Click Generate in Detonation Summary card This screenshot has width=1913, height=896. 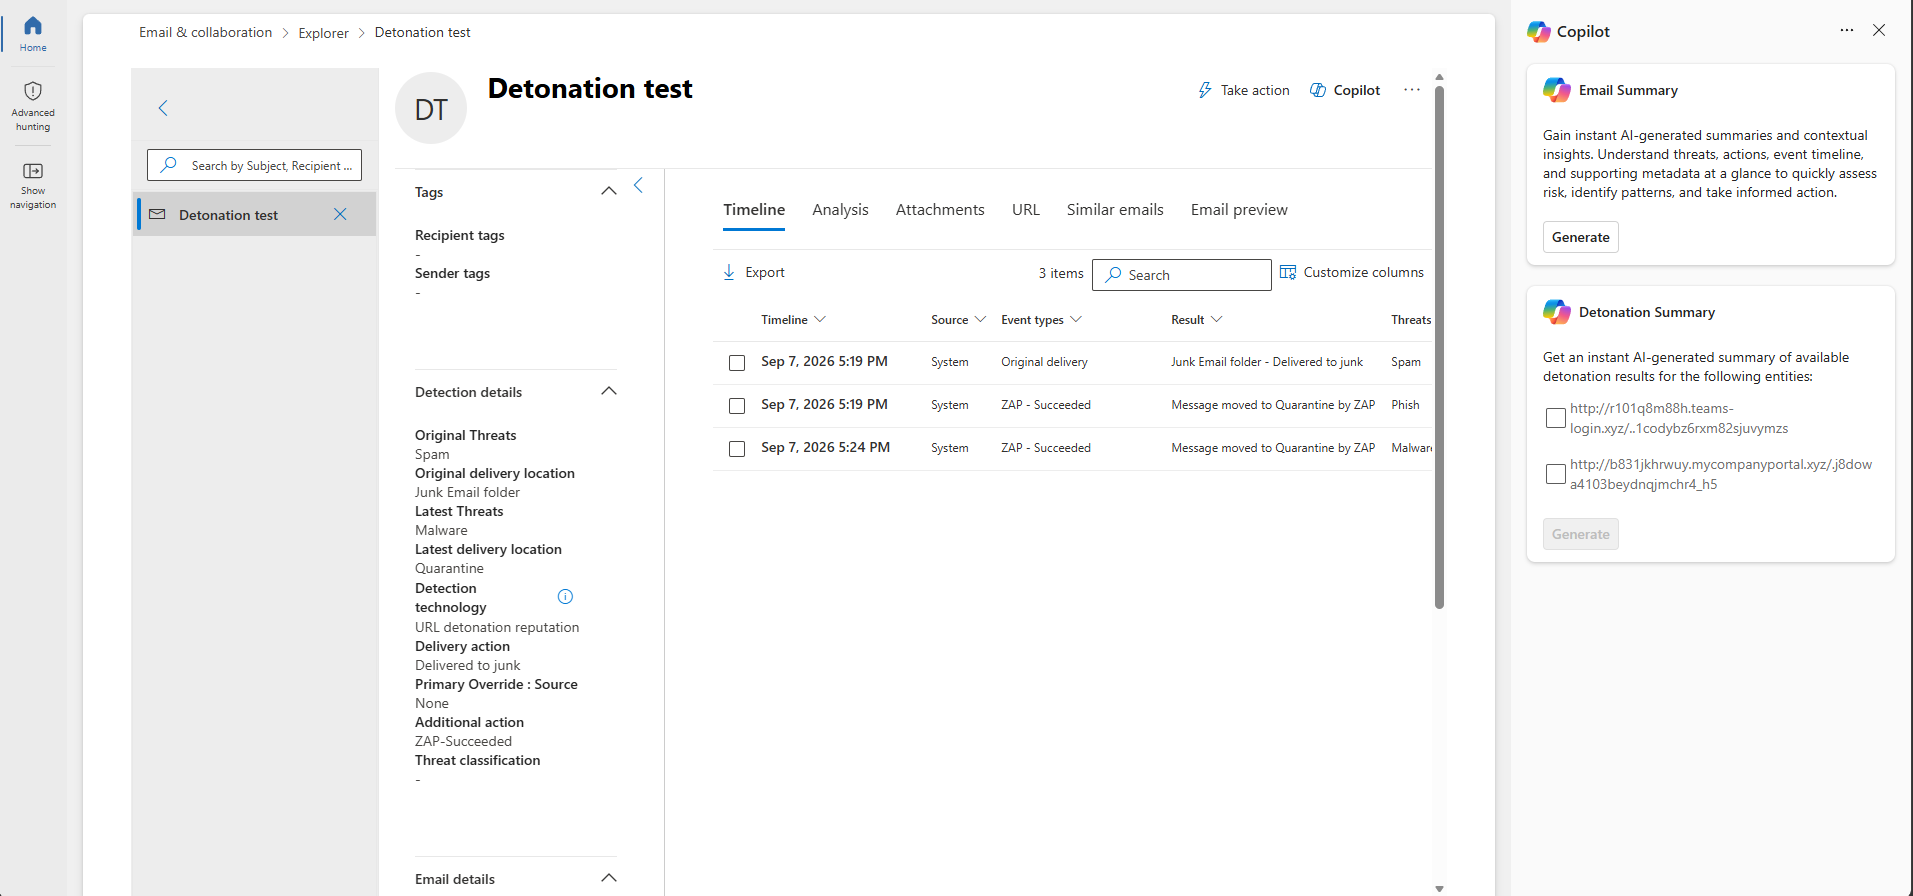[x=1581, y=534]
